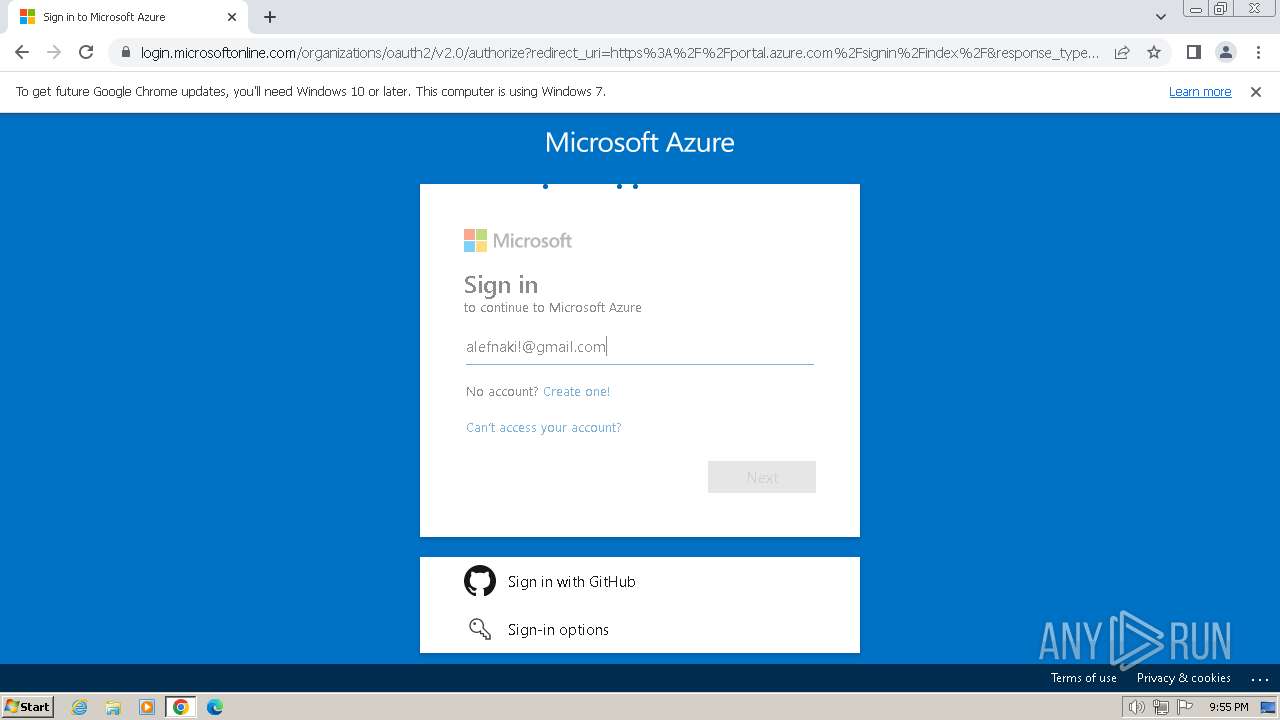Close the Sign in to Microsoft Azure tab
Image resolution: width=1280 pixels, height=720 pixels.
[232, 17]
